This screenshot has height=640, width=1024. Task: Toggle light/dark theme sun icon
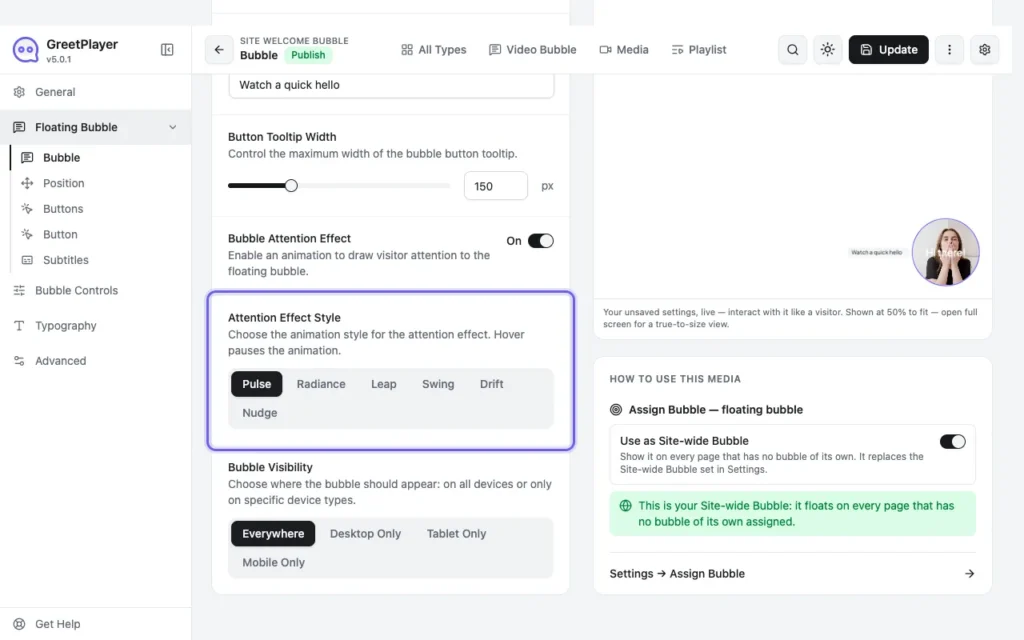pos(827,50)
